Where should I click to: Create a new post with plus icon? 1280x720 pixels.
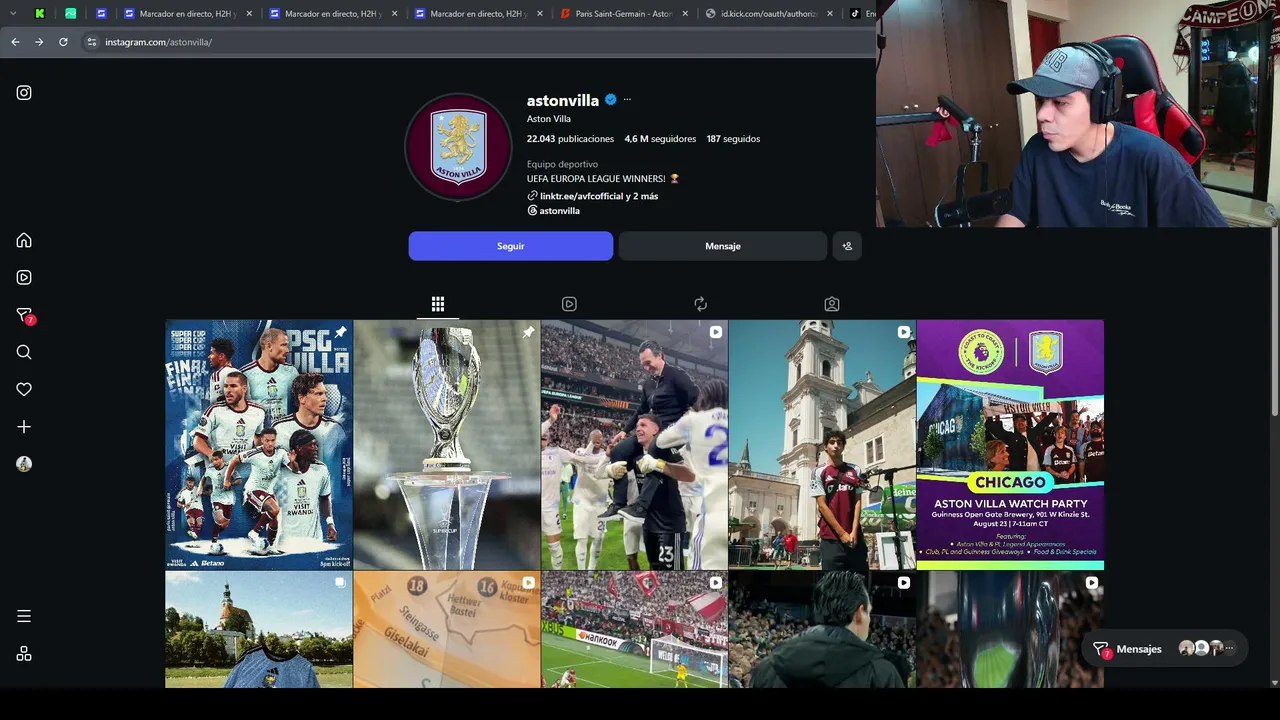(x=24, y=426)
